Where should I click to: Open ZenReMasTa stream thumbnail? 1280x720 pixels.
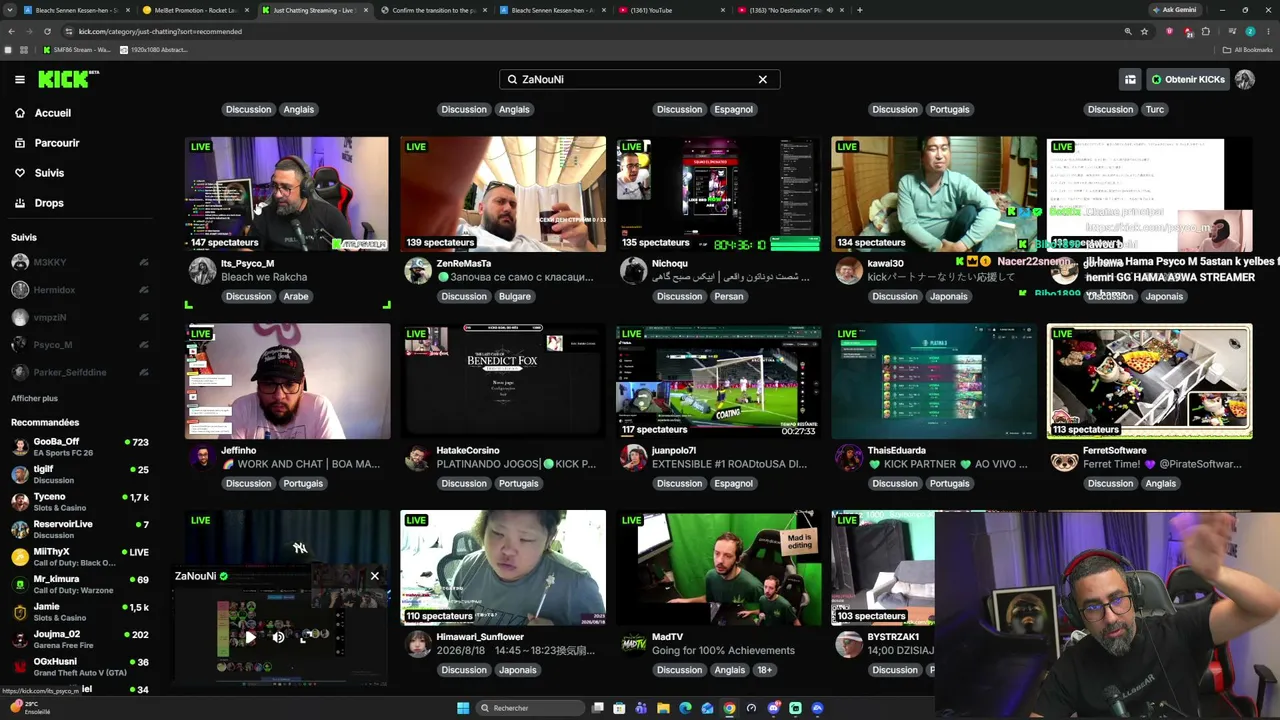pyautogui.click(x=503, y=194)
